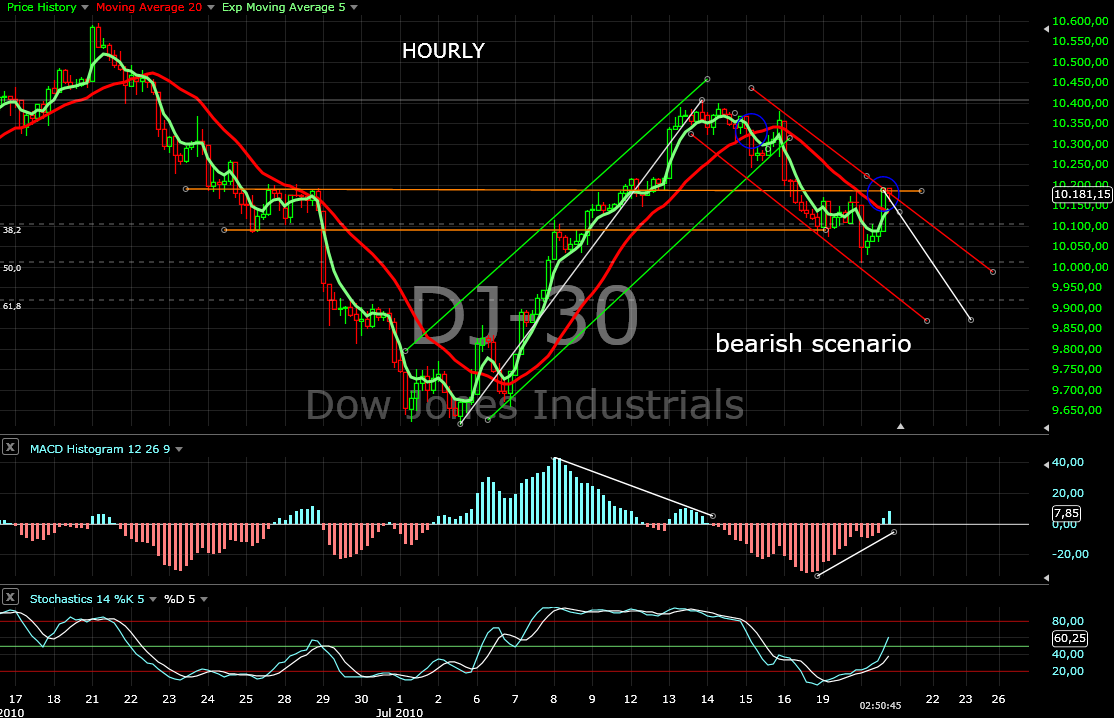Click the current price tag 10.181,15
Image resolution: width=1114 pixels, height=718 pixels.
point(1082,194)
